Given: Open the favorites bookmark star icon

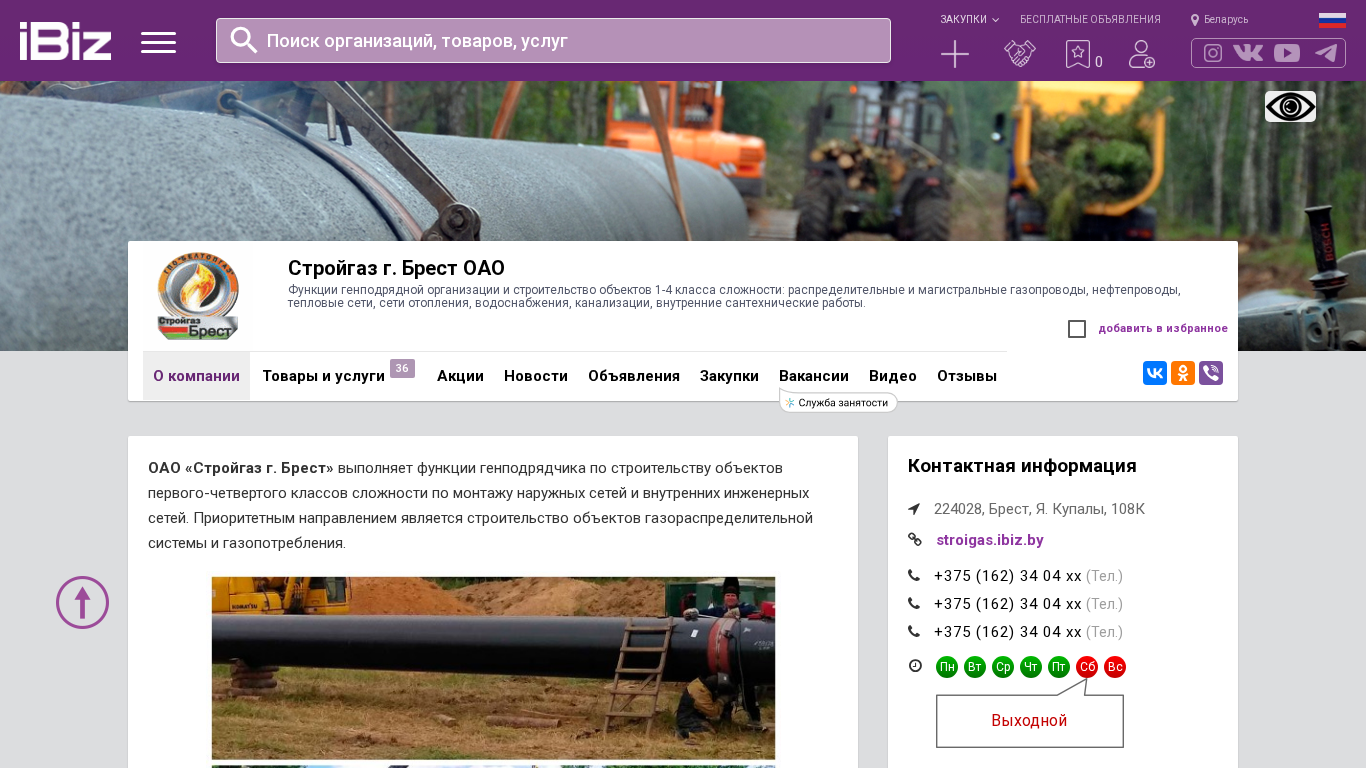Looking at the screenshot, I should (1077, 54).
